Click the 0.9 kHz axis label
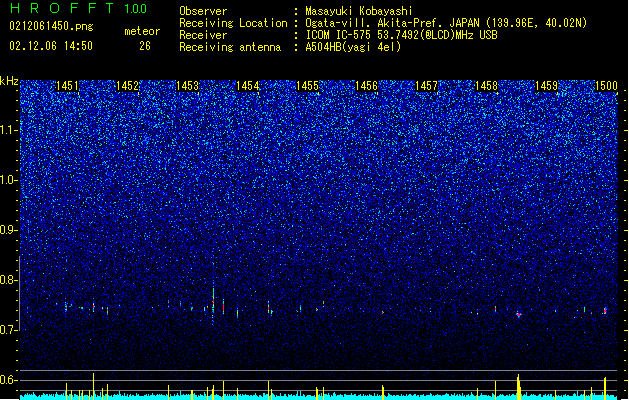This screenshot has width=629, height=400. click(8, 230)
